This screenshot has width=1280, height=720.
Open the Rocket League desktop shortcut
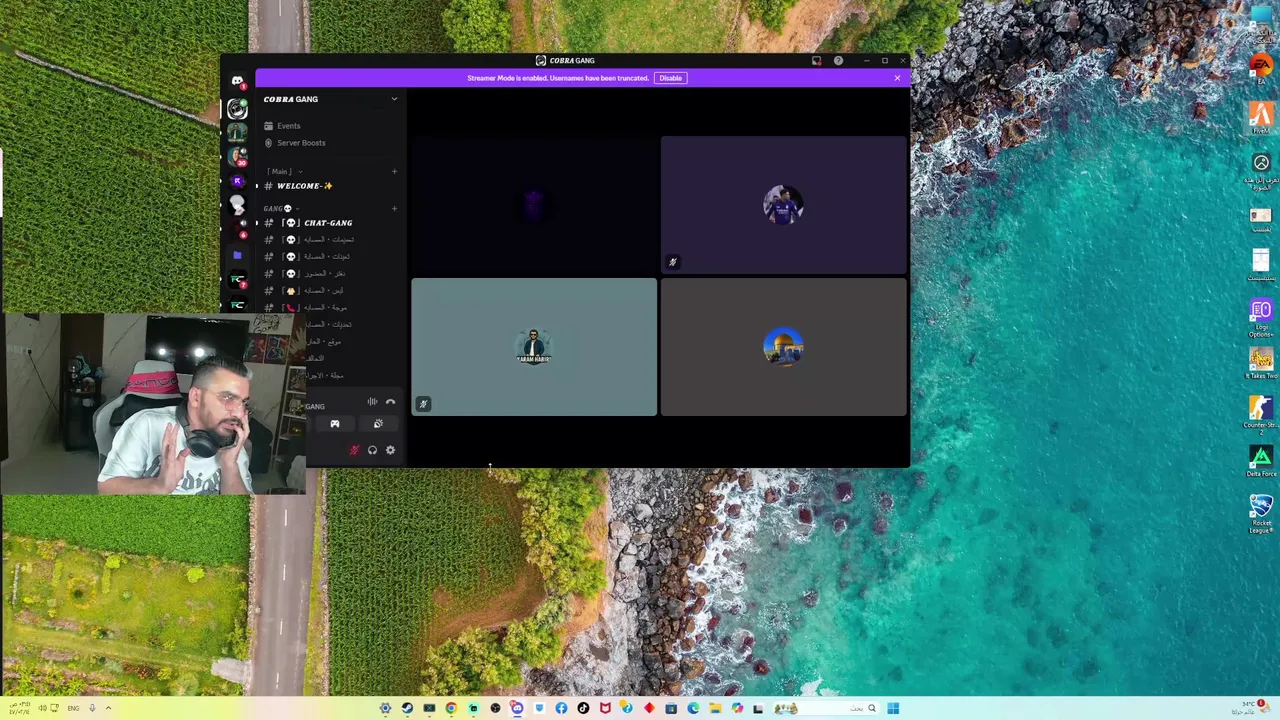[1260, 512]
